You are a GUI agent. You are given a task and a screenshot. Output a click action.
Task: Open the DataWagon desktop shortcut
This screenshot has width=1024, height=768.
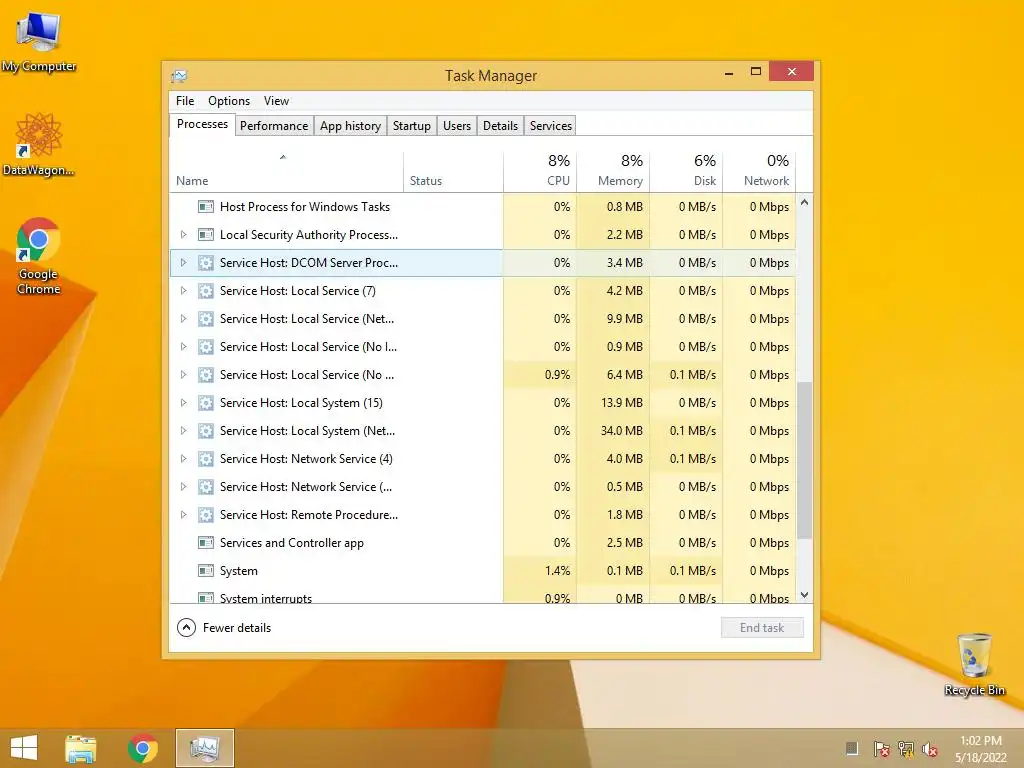point(39,145)
